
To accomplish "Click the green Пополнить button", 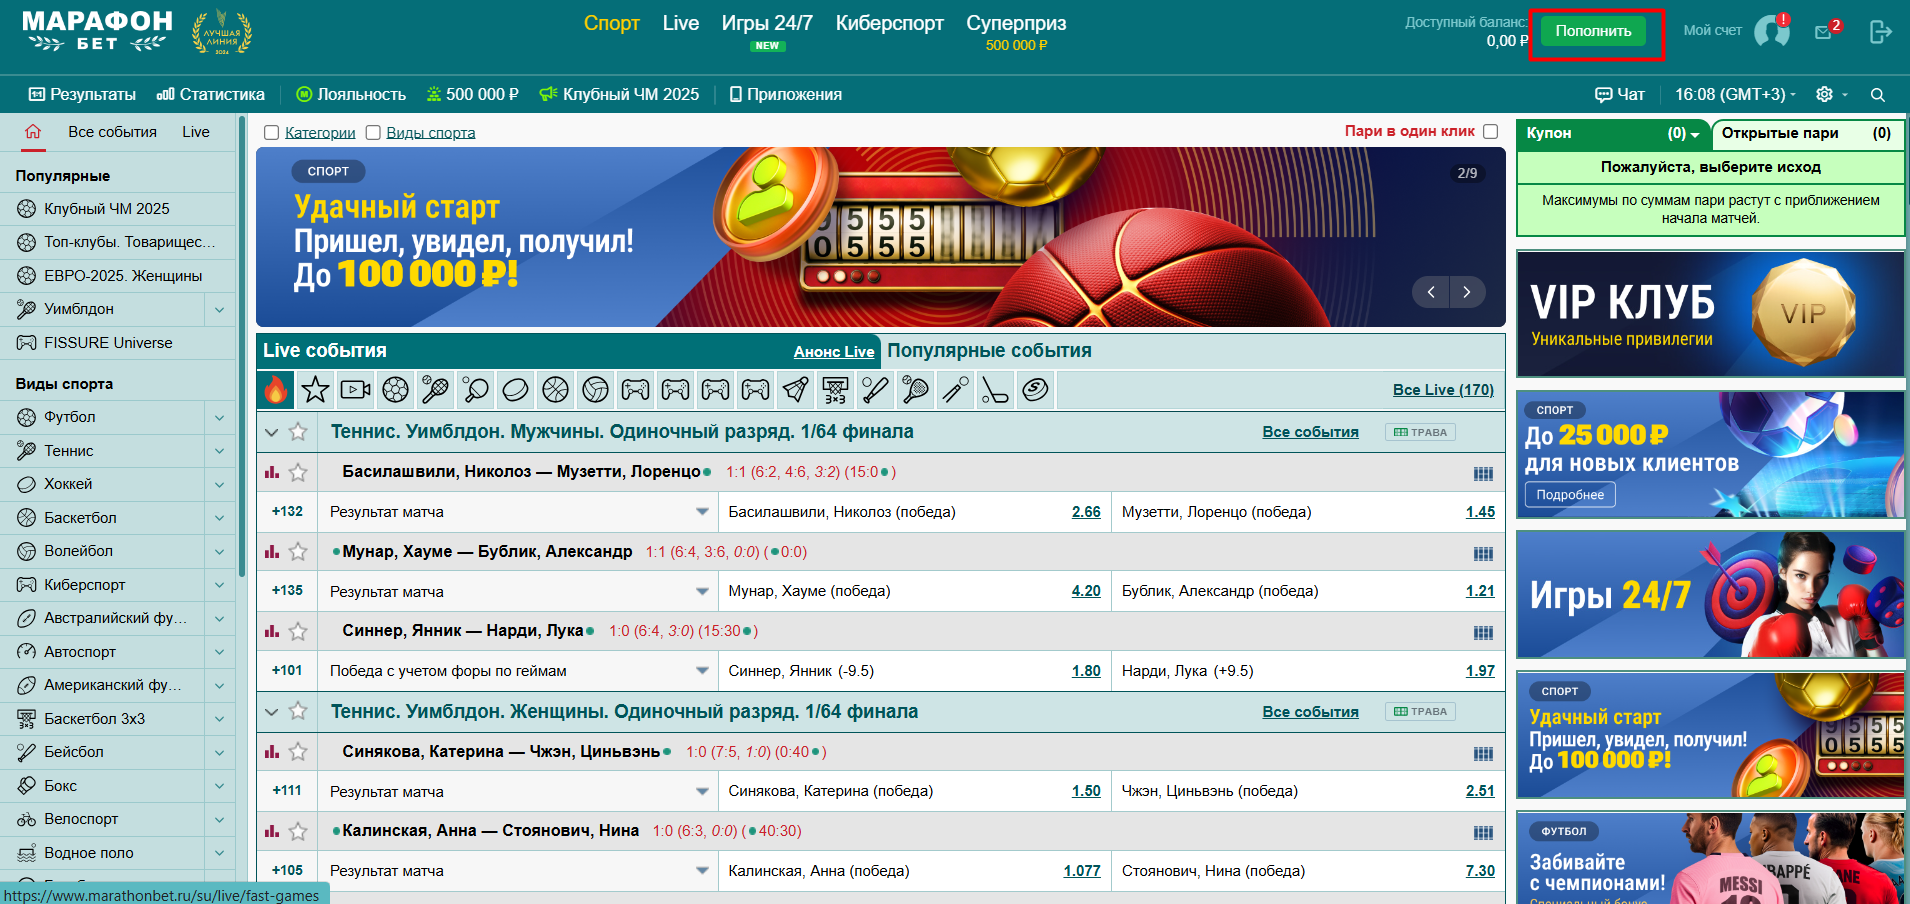I will [x=1593, y=31].
